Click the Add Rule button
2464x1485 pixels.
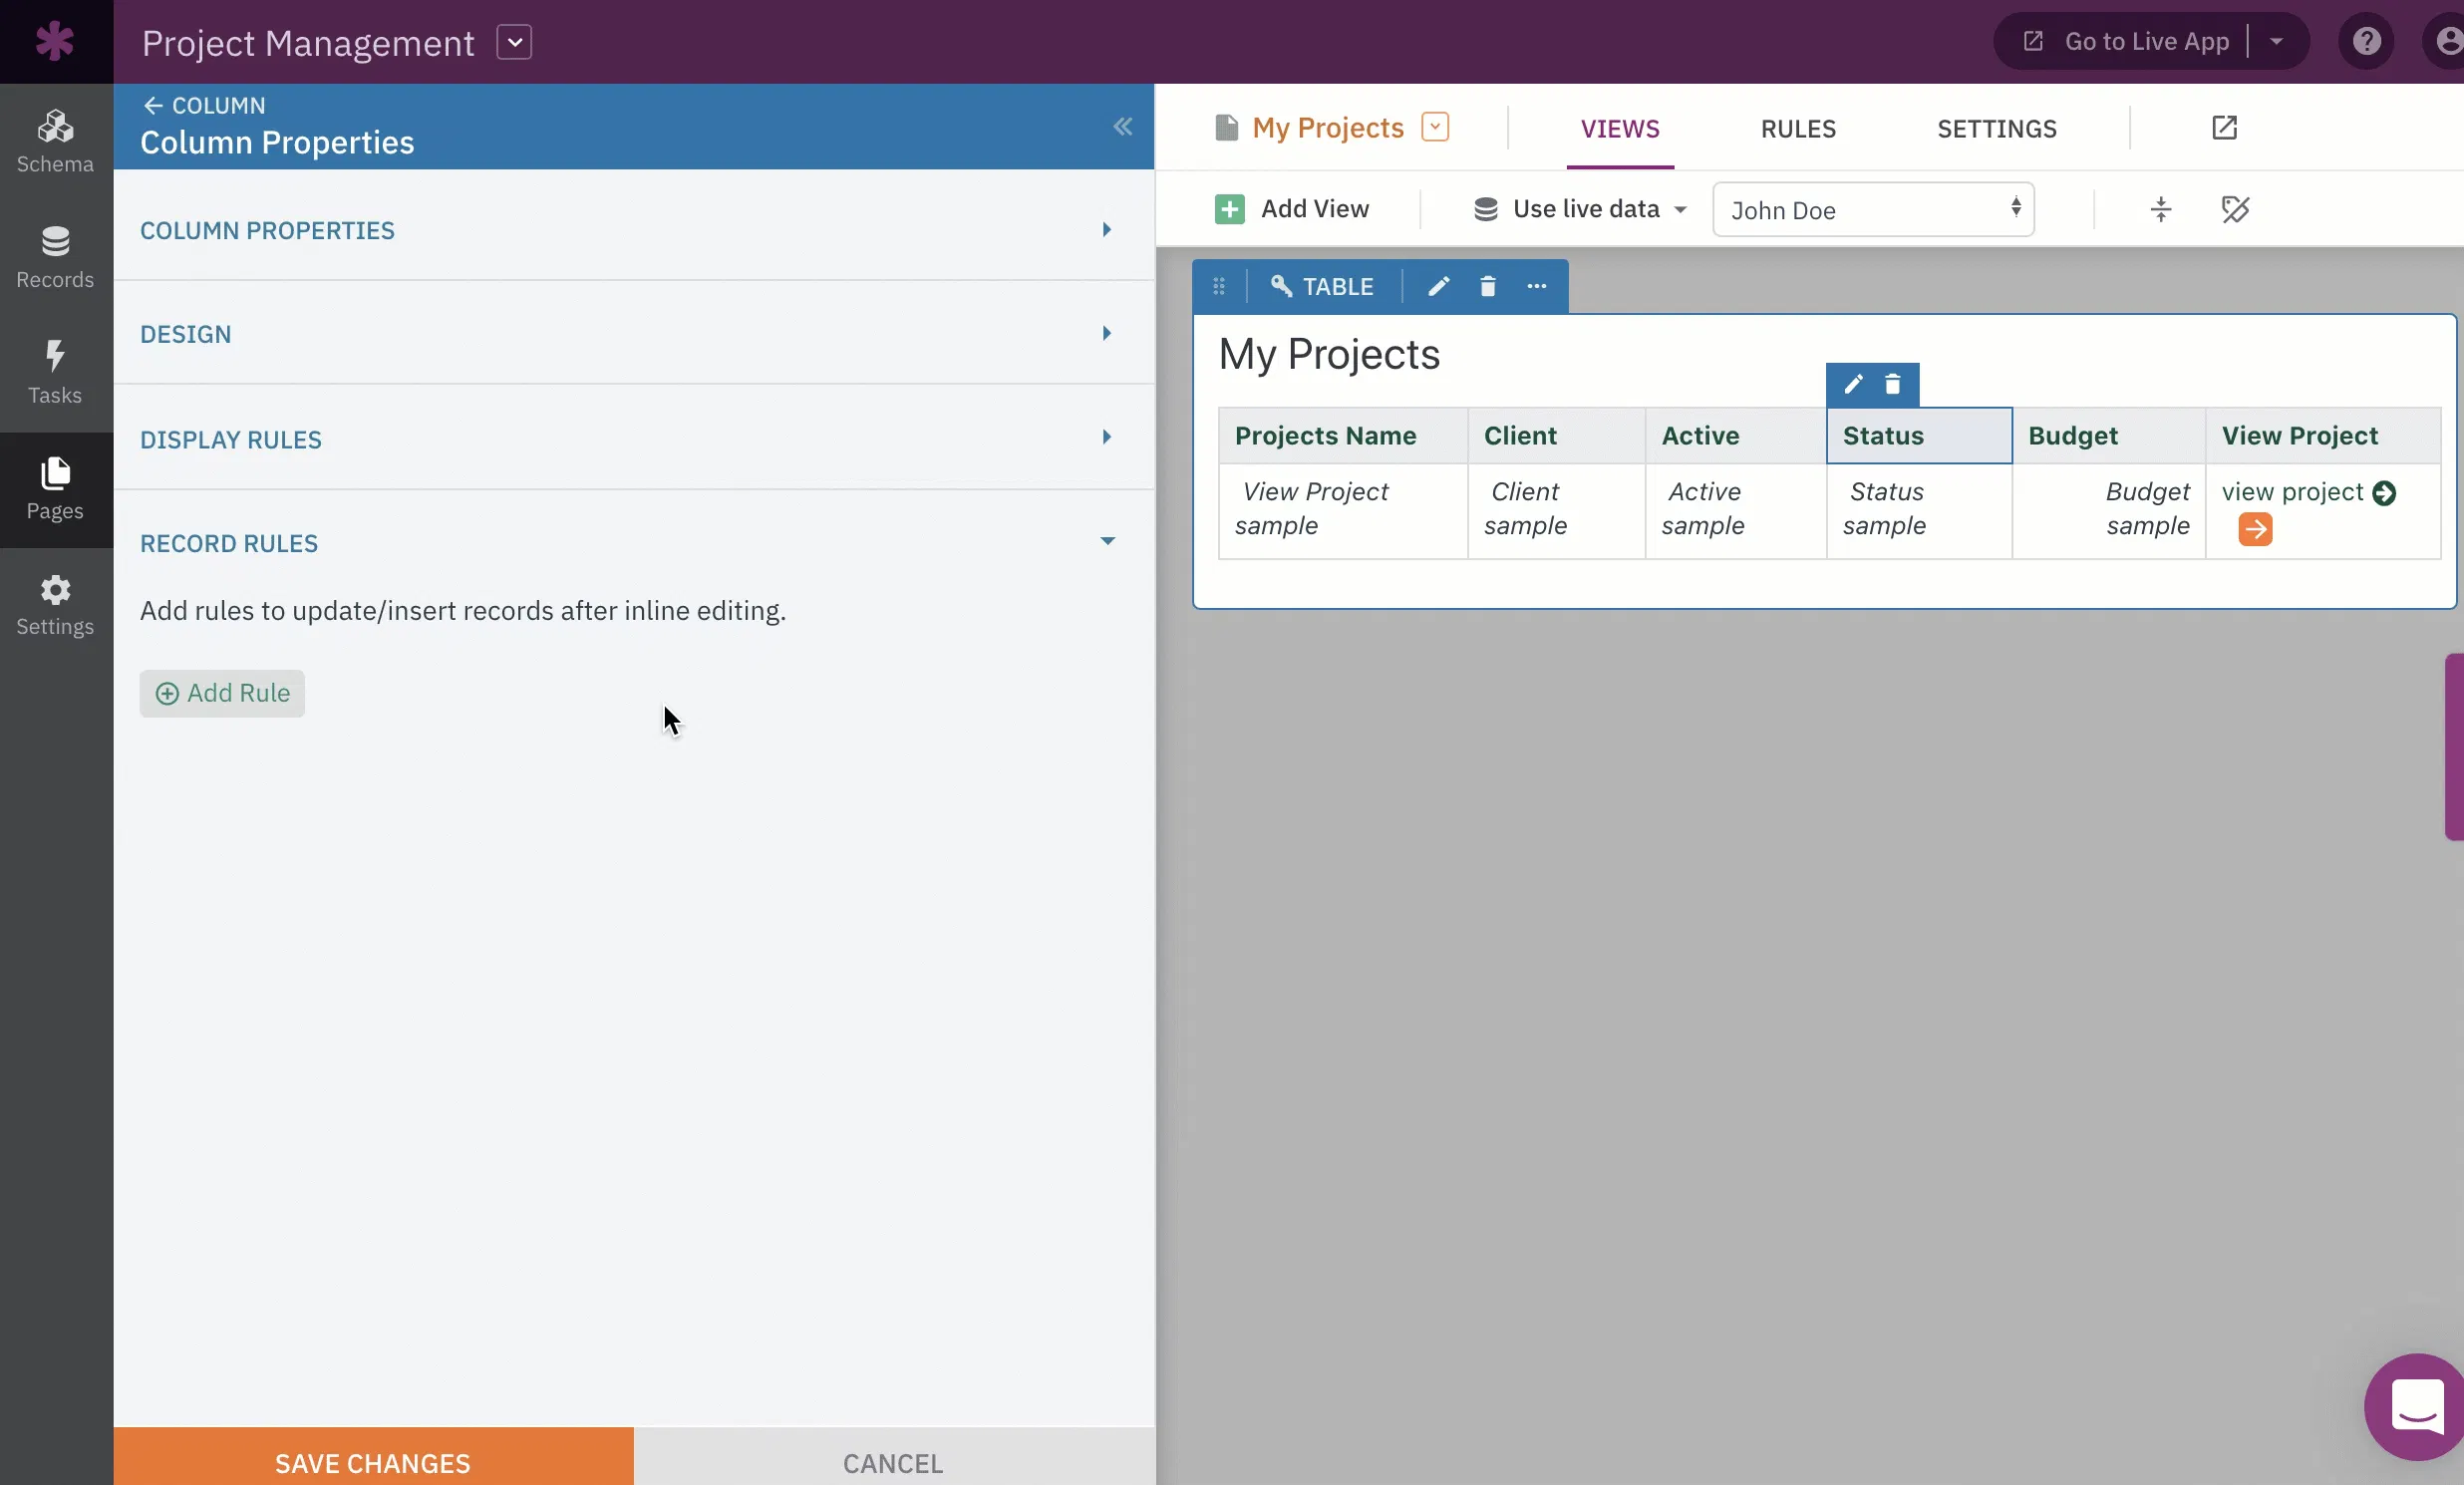tap(222, 693)
